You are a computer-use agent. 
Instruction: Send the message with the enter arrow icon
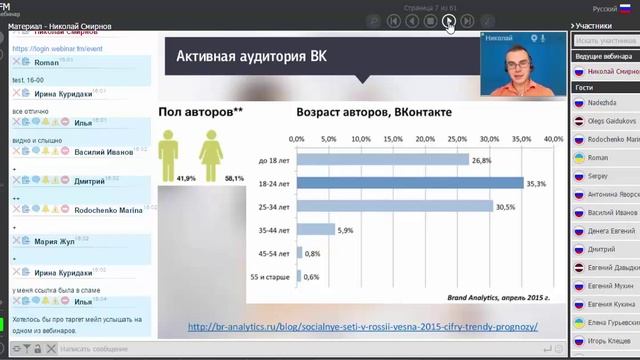(547, 349)
